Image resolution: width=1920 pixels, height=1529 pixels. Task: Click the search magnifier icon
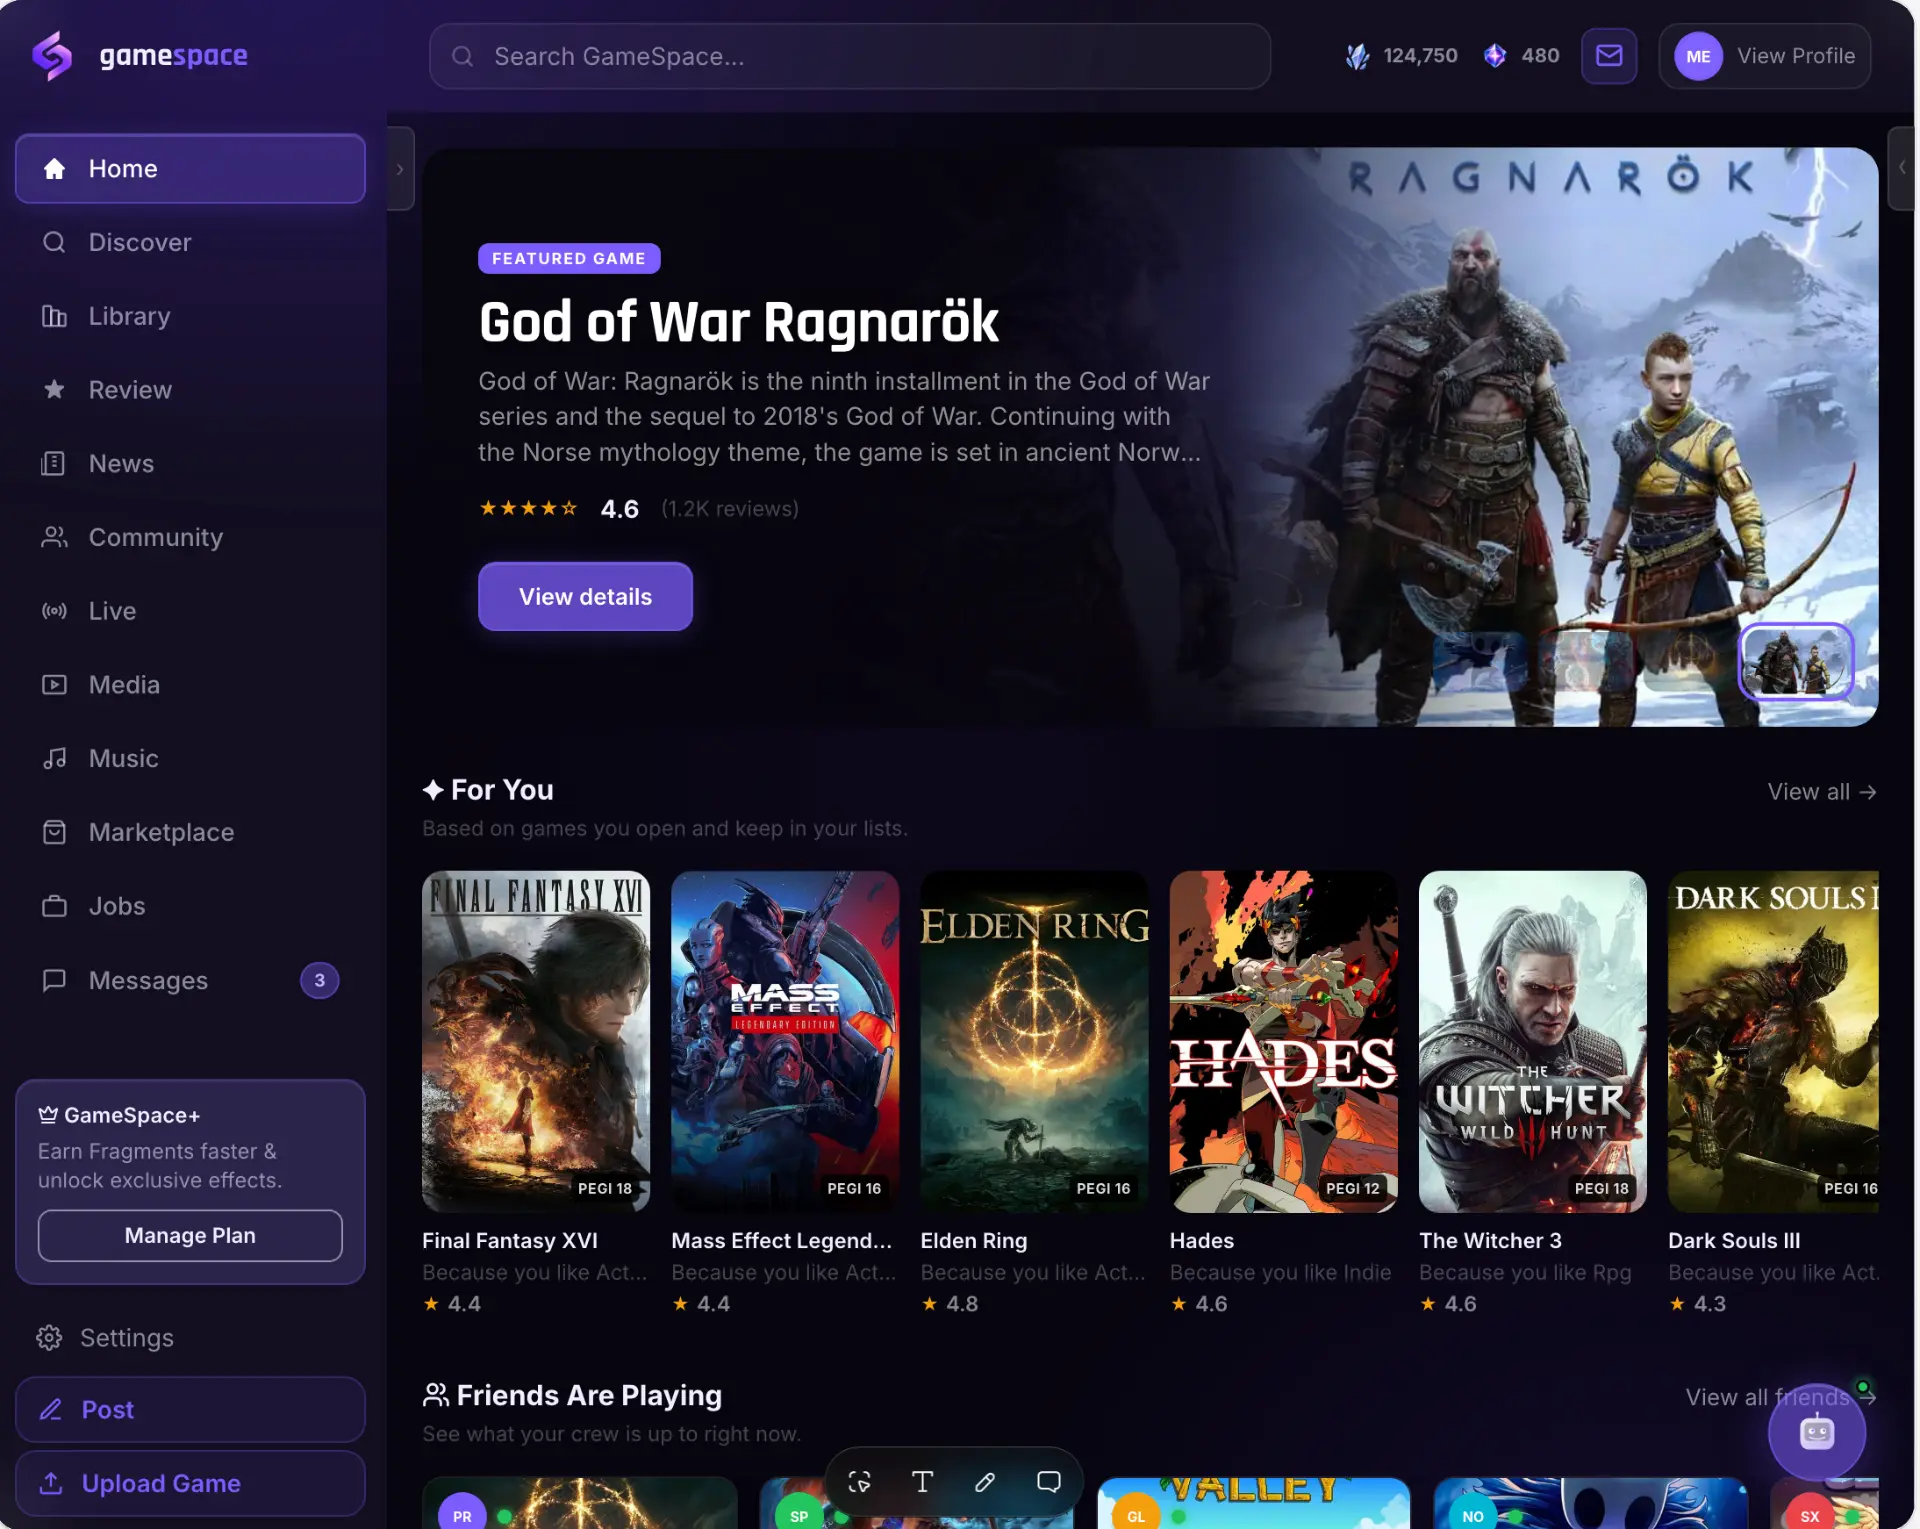[x=462, y=57]
